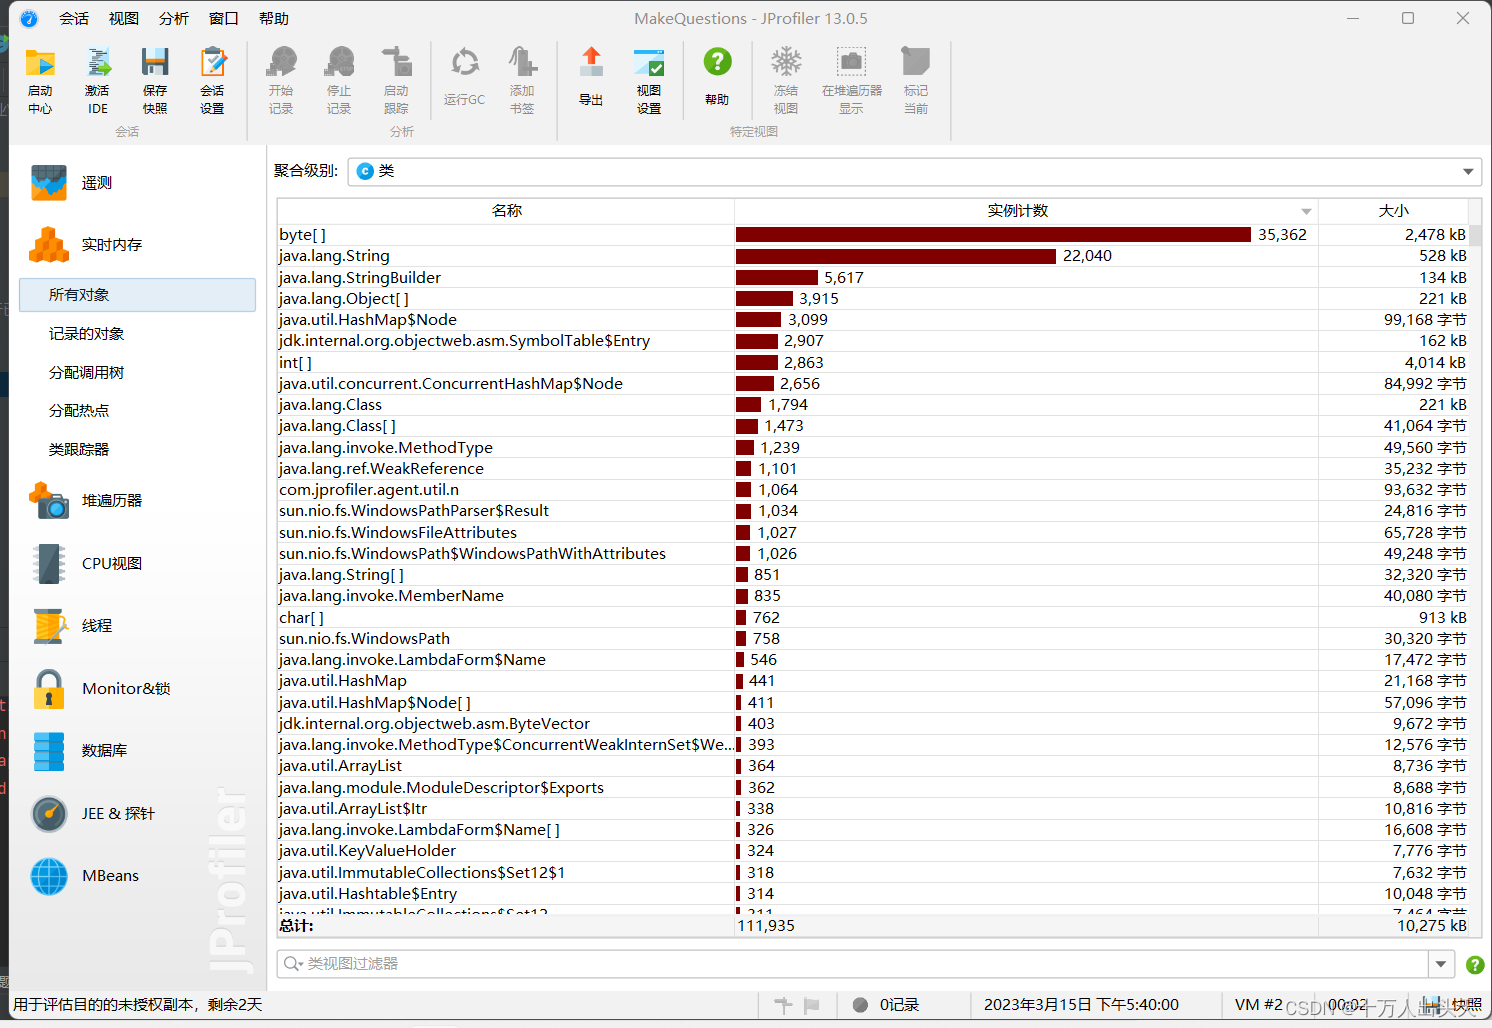1492x1028 pixels.
Task: Select the byte[ ] row
Action: click(873, 235)
